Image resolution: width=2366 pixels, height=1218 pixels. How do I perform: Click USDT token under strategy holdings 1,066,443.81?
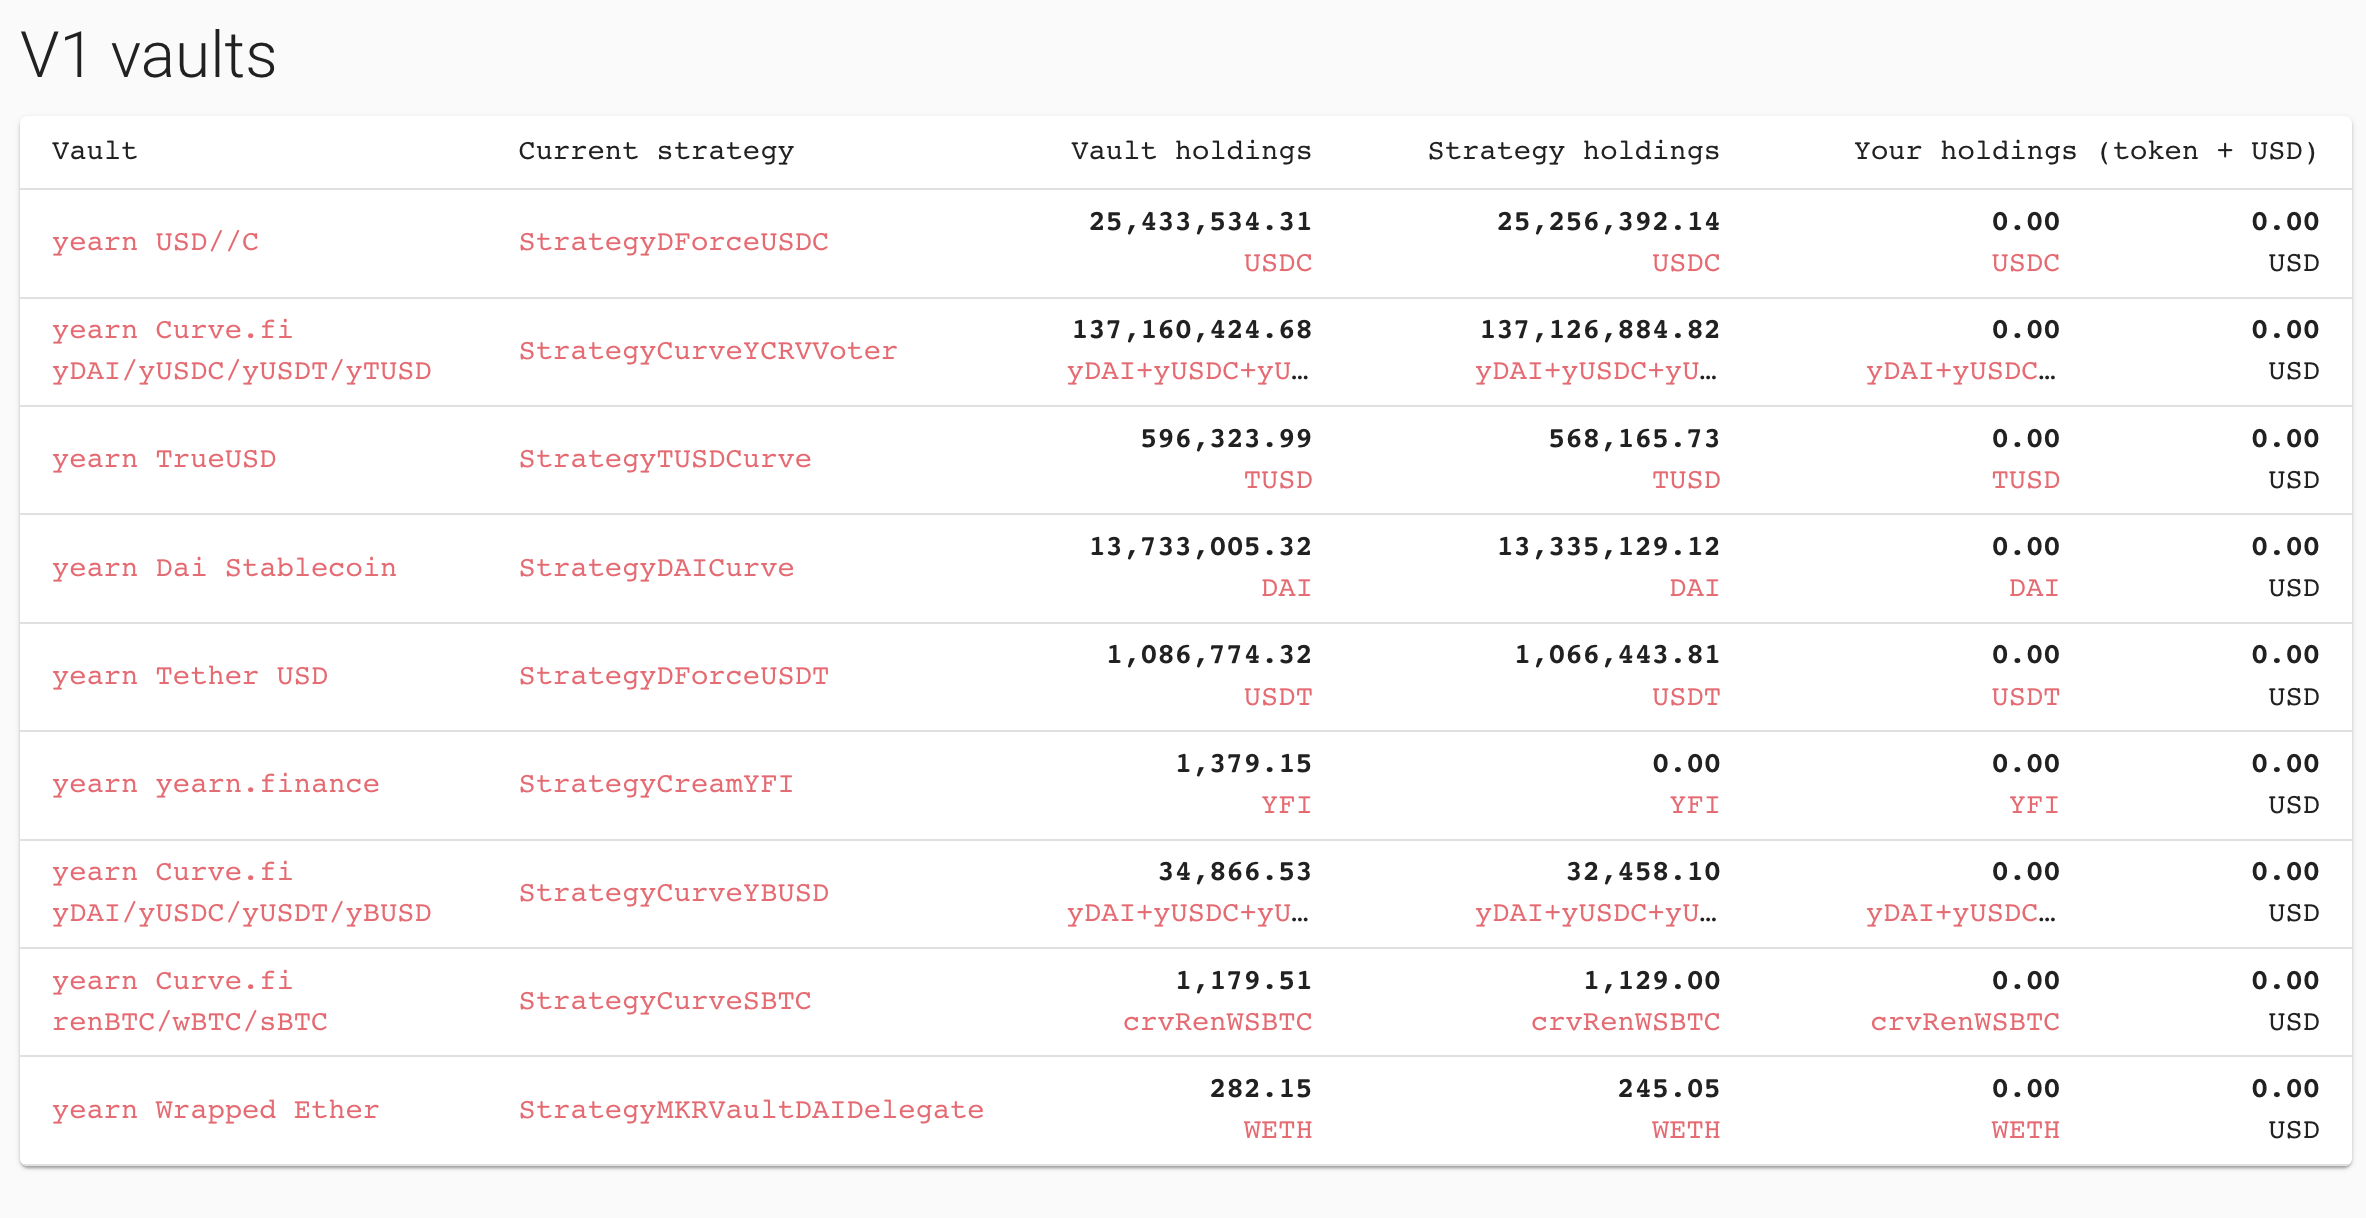tap(1686, 697)
